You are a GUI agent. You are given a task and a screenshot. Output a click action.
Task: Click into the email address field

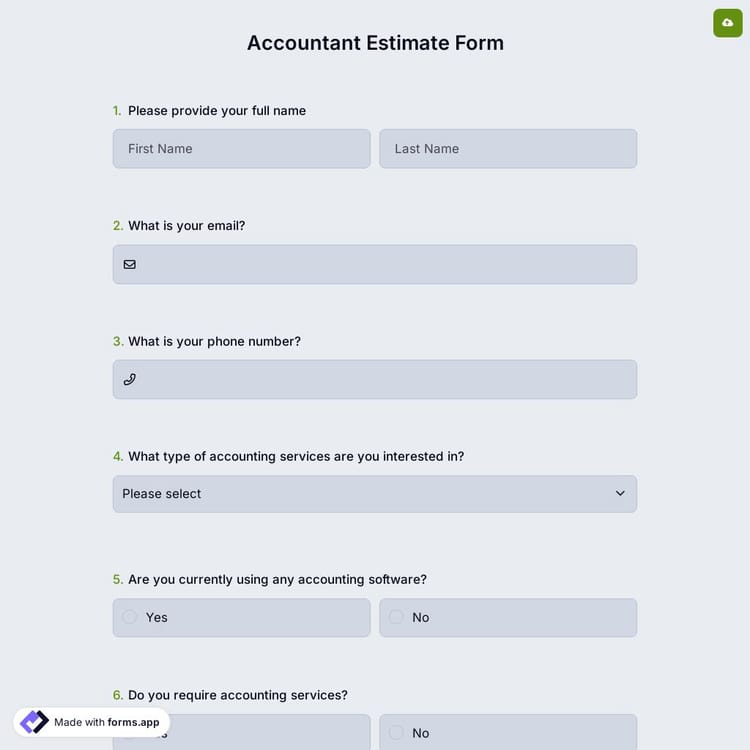coord(385,265)
